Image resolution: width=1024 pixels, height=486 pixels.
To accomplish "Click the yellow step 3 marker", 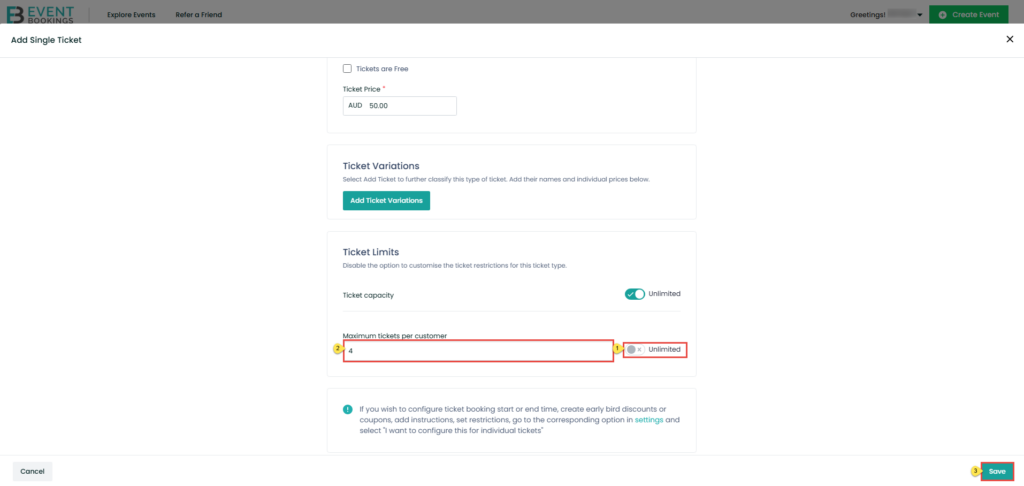I will (x=976, y=471).
